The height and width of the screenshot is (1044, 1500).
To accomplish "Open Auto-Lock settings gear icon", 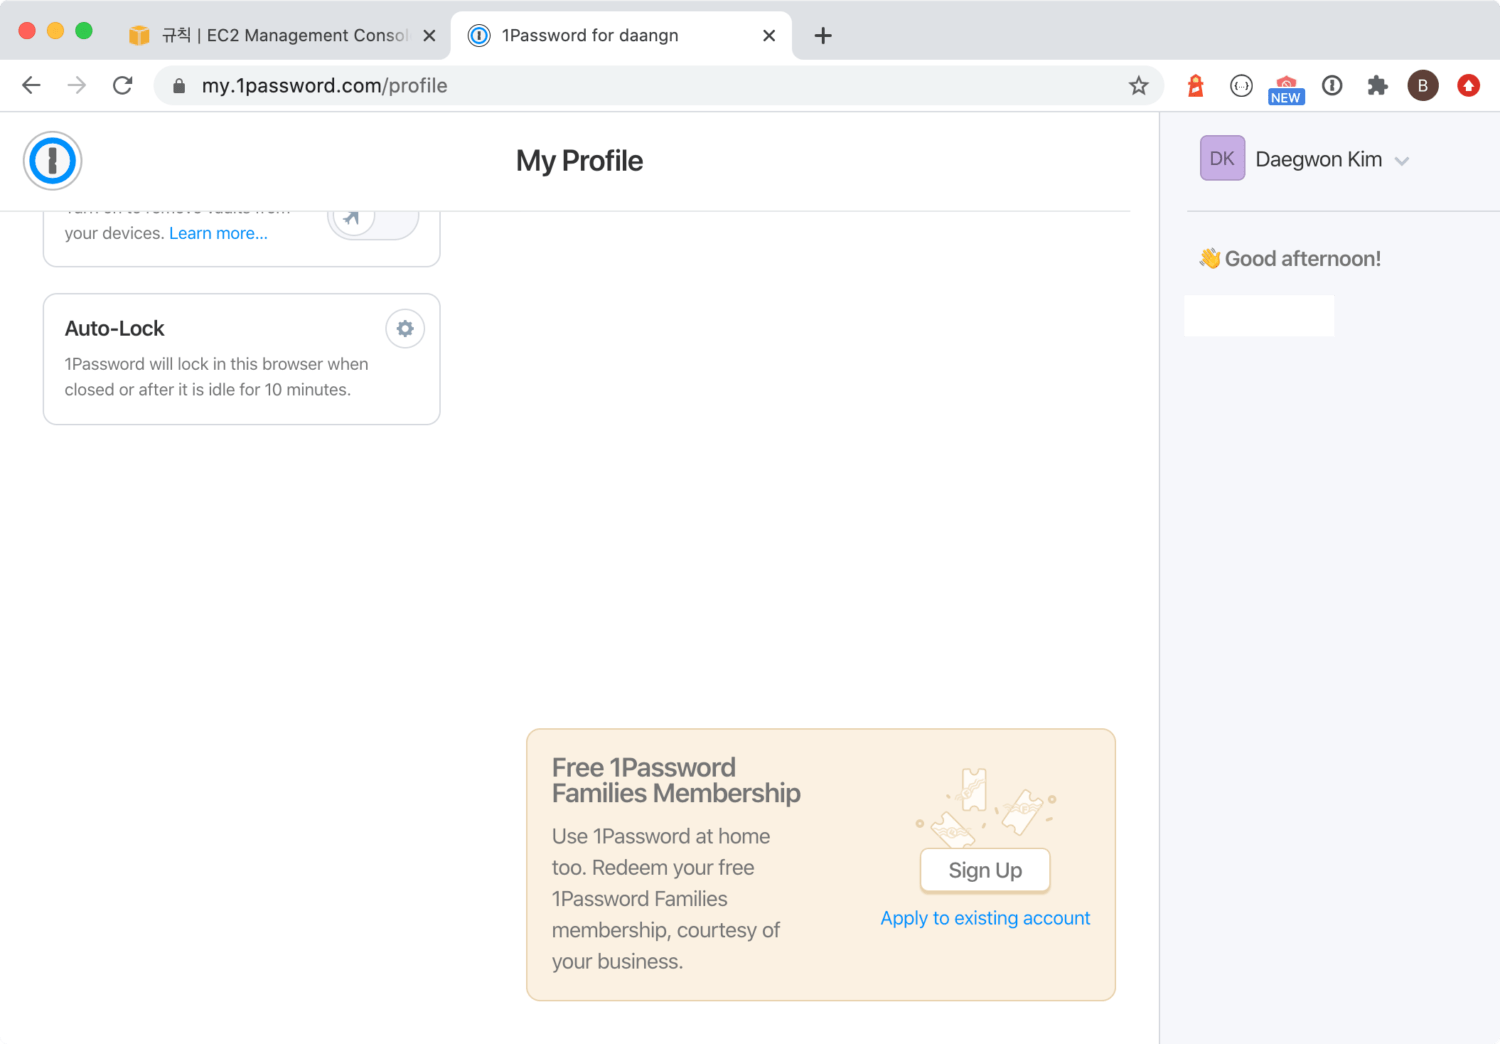I will point(405,329).
